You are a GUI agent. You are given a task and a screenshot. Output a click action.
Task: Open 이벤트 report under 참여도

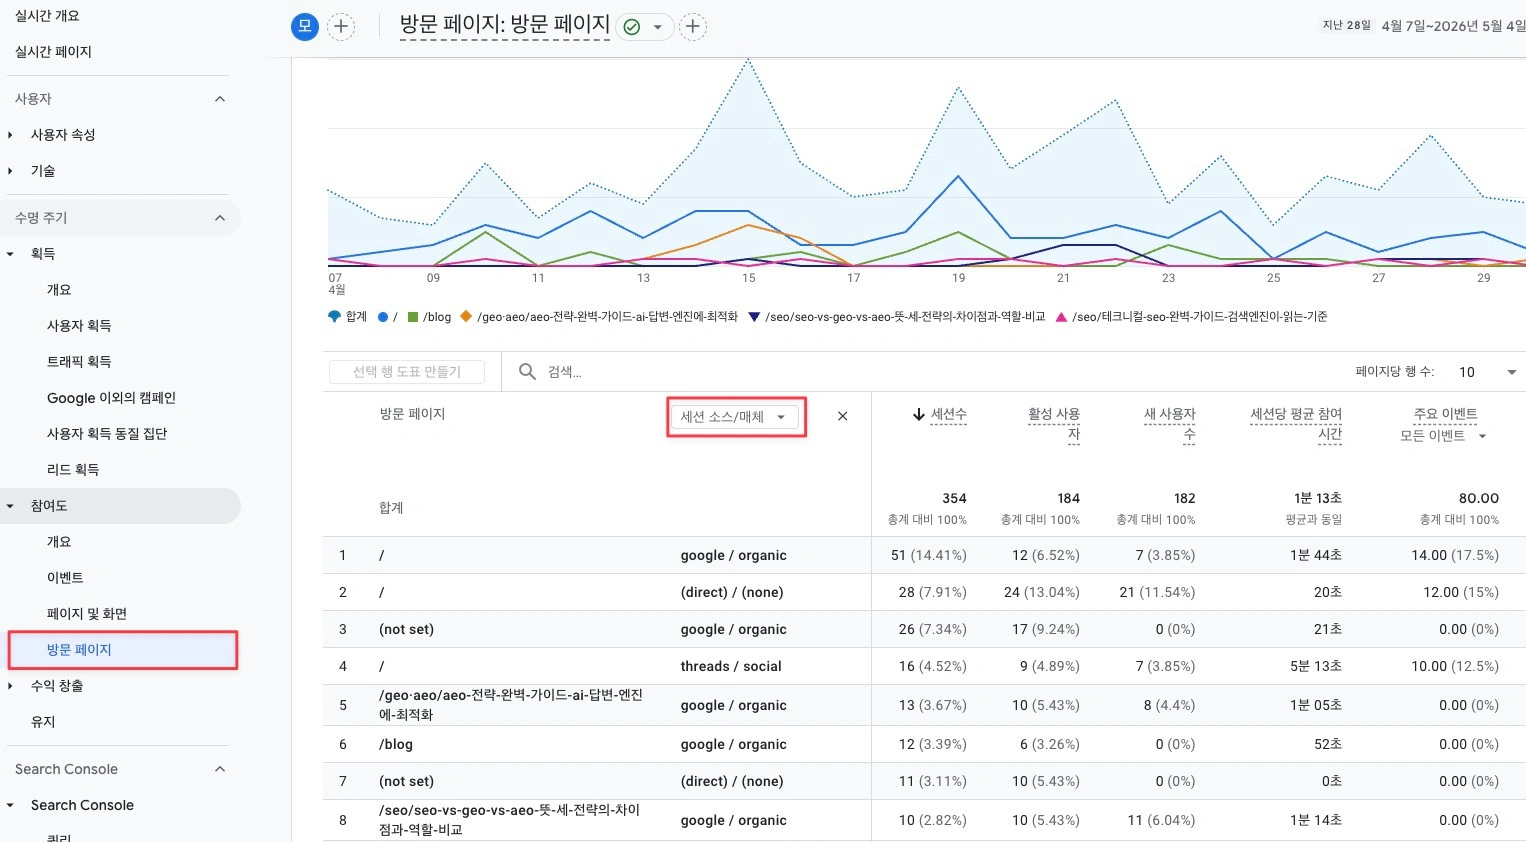point(65,578)
